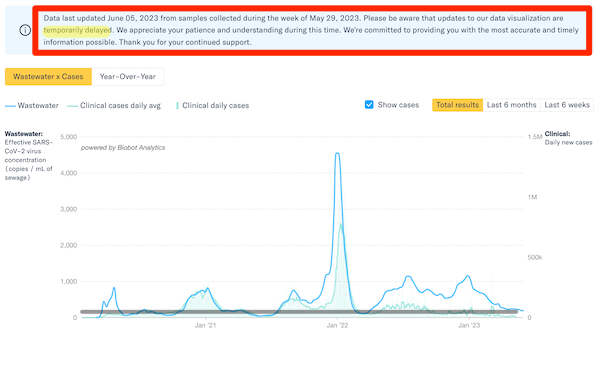
Task: Select the Total results range
Action: [x=457, y=105]
